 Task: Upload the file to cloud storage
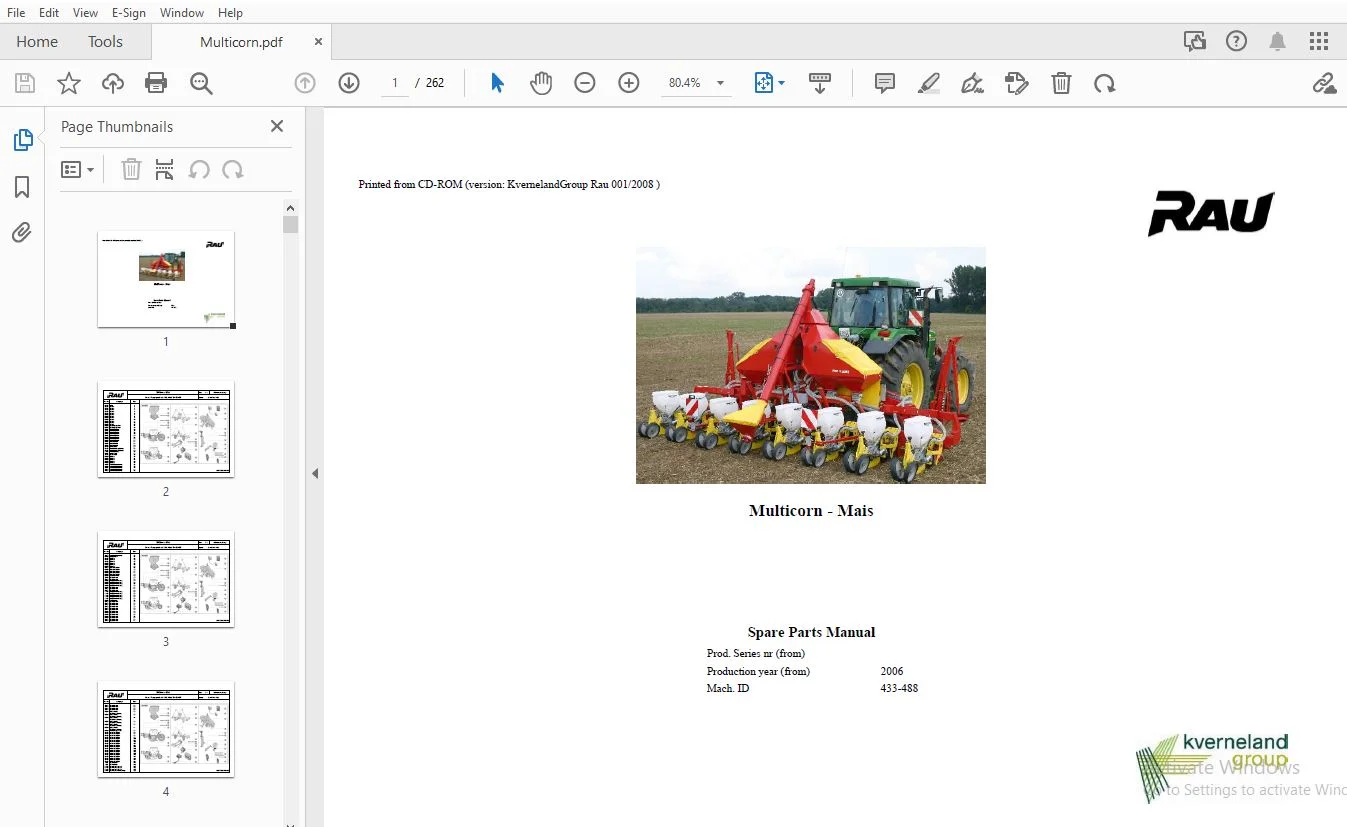click(x=112, y=83)
